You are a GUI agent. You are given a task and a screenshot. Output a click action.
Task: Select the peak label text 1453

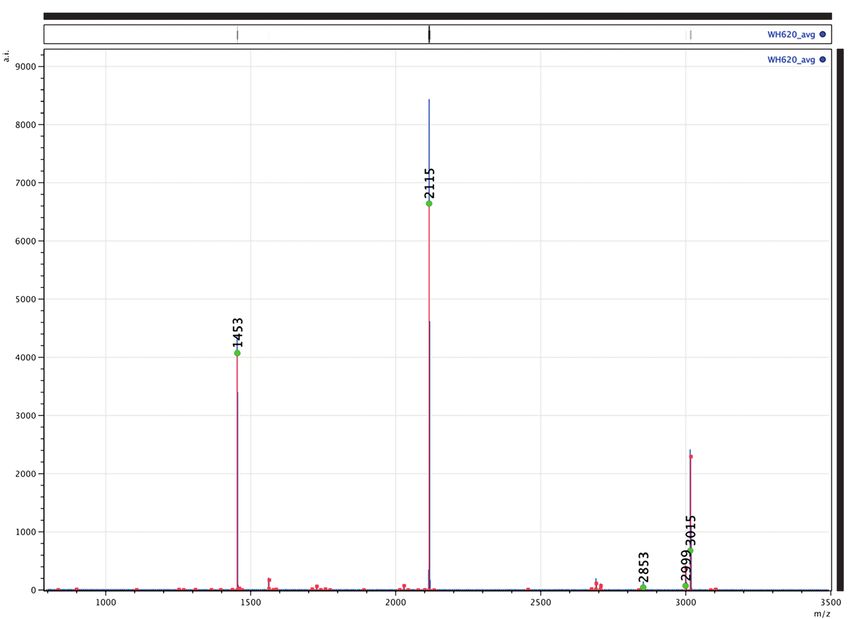[237, 332]
